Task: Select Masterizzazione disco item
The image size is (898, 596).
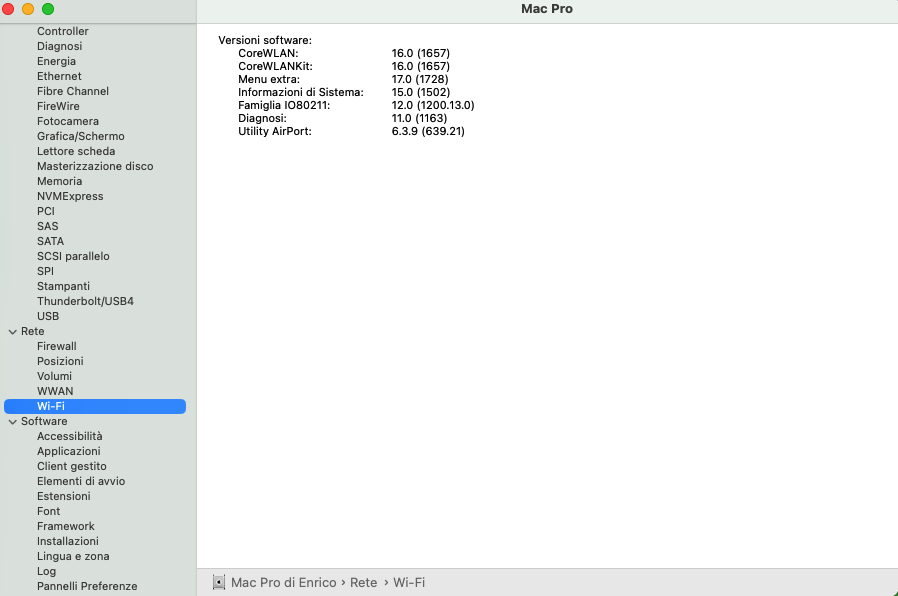Action: pyautogui.click(x=95, y=166)
